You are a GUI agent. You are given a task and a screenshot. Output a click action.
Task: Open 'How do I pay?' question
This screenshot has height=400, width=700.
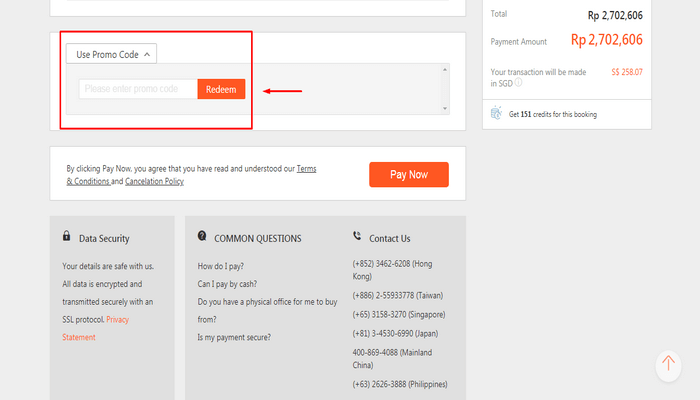click(x=221, y=266)
